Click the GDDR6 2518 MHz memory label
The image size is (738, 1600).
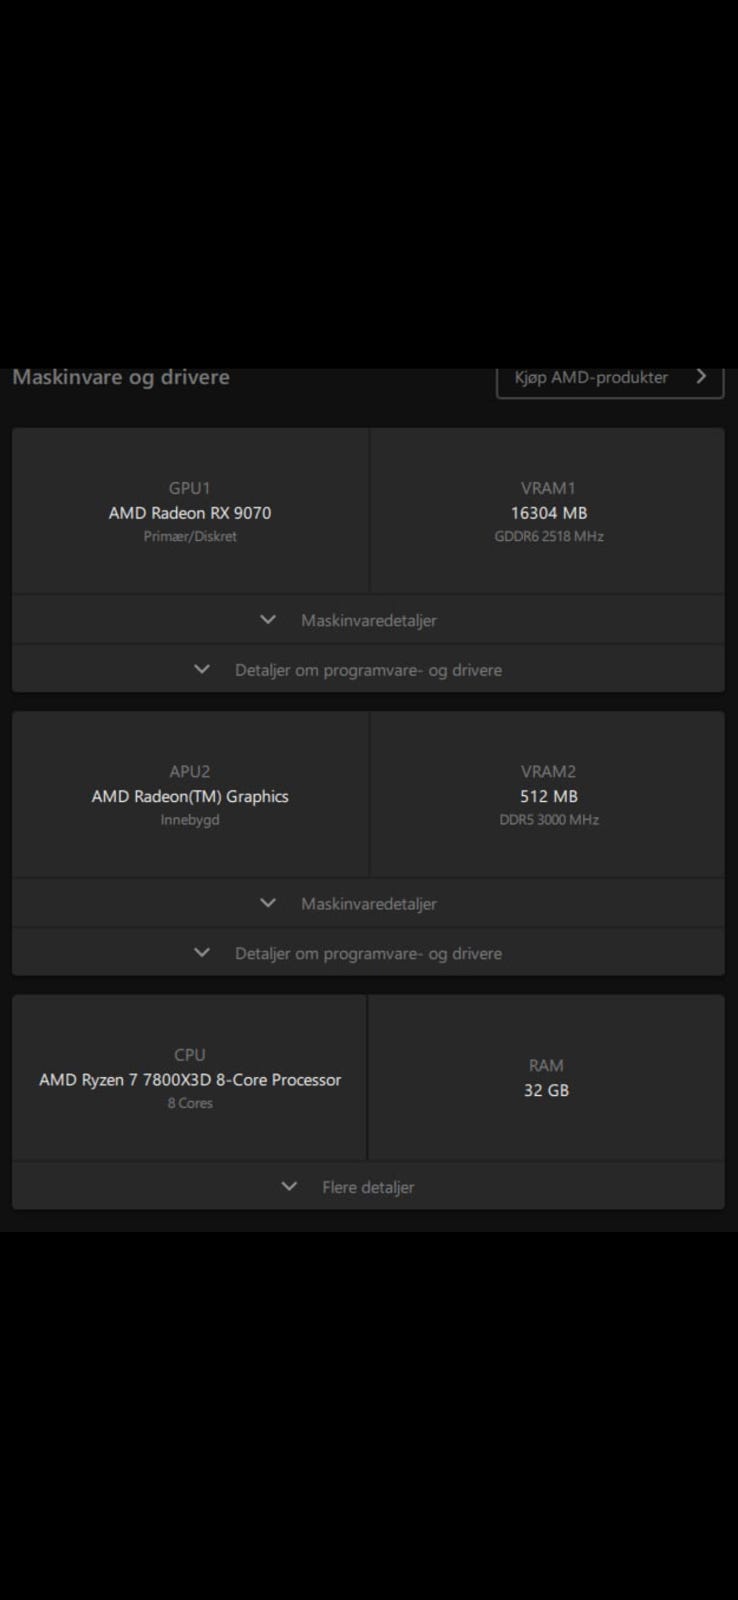[x=549, y=536]
